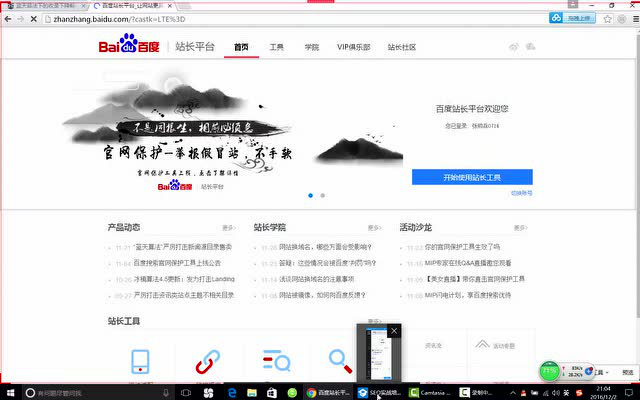Click the Cortana microphone icon
Viewport: 640px width, 400px height.
coord(166,393)
